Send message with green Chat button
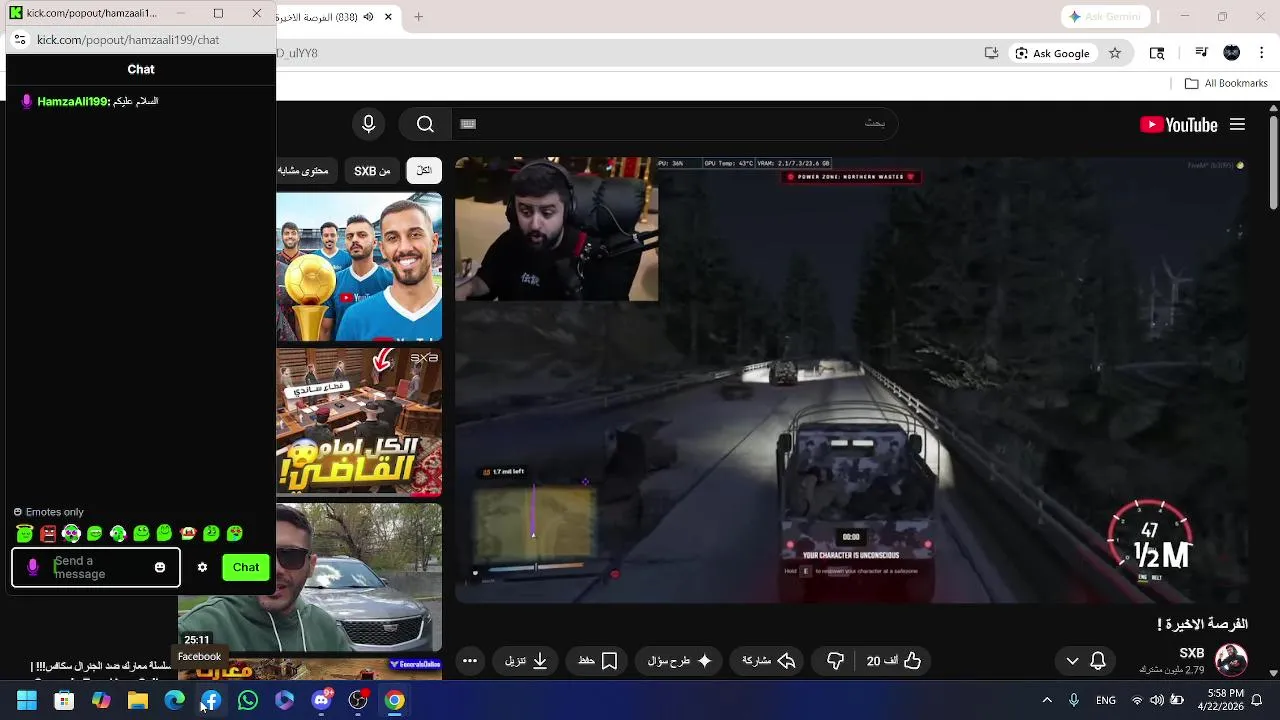 pyautogui.click(x=246, y=567)
